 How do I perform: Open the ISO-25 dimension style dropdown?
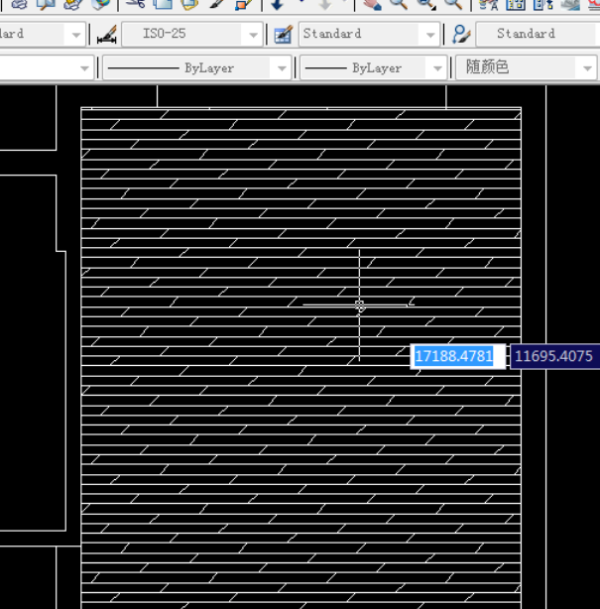click(253, 34)
